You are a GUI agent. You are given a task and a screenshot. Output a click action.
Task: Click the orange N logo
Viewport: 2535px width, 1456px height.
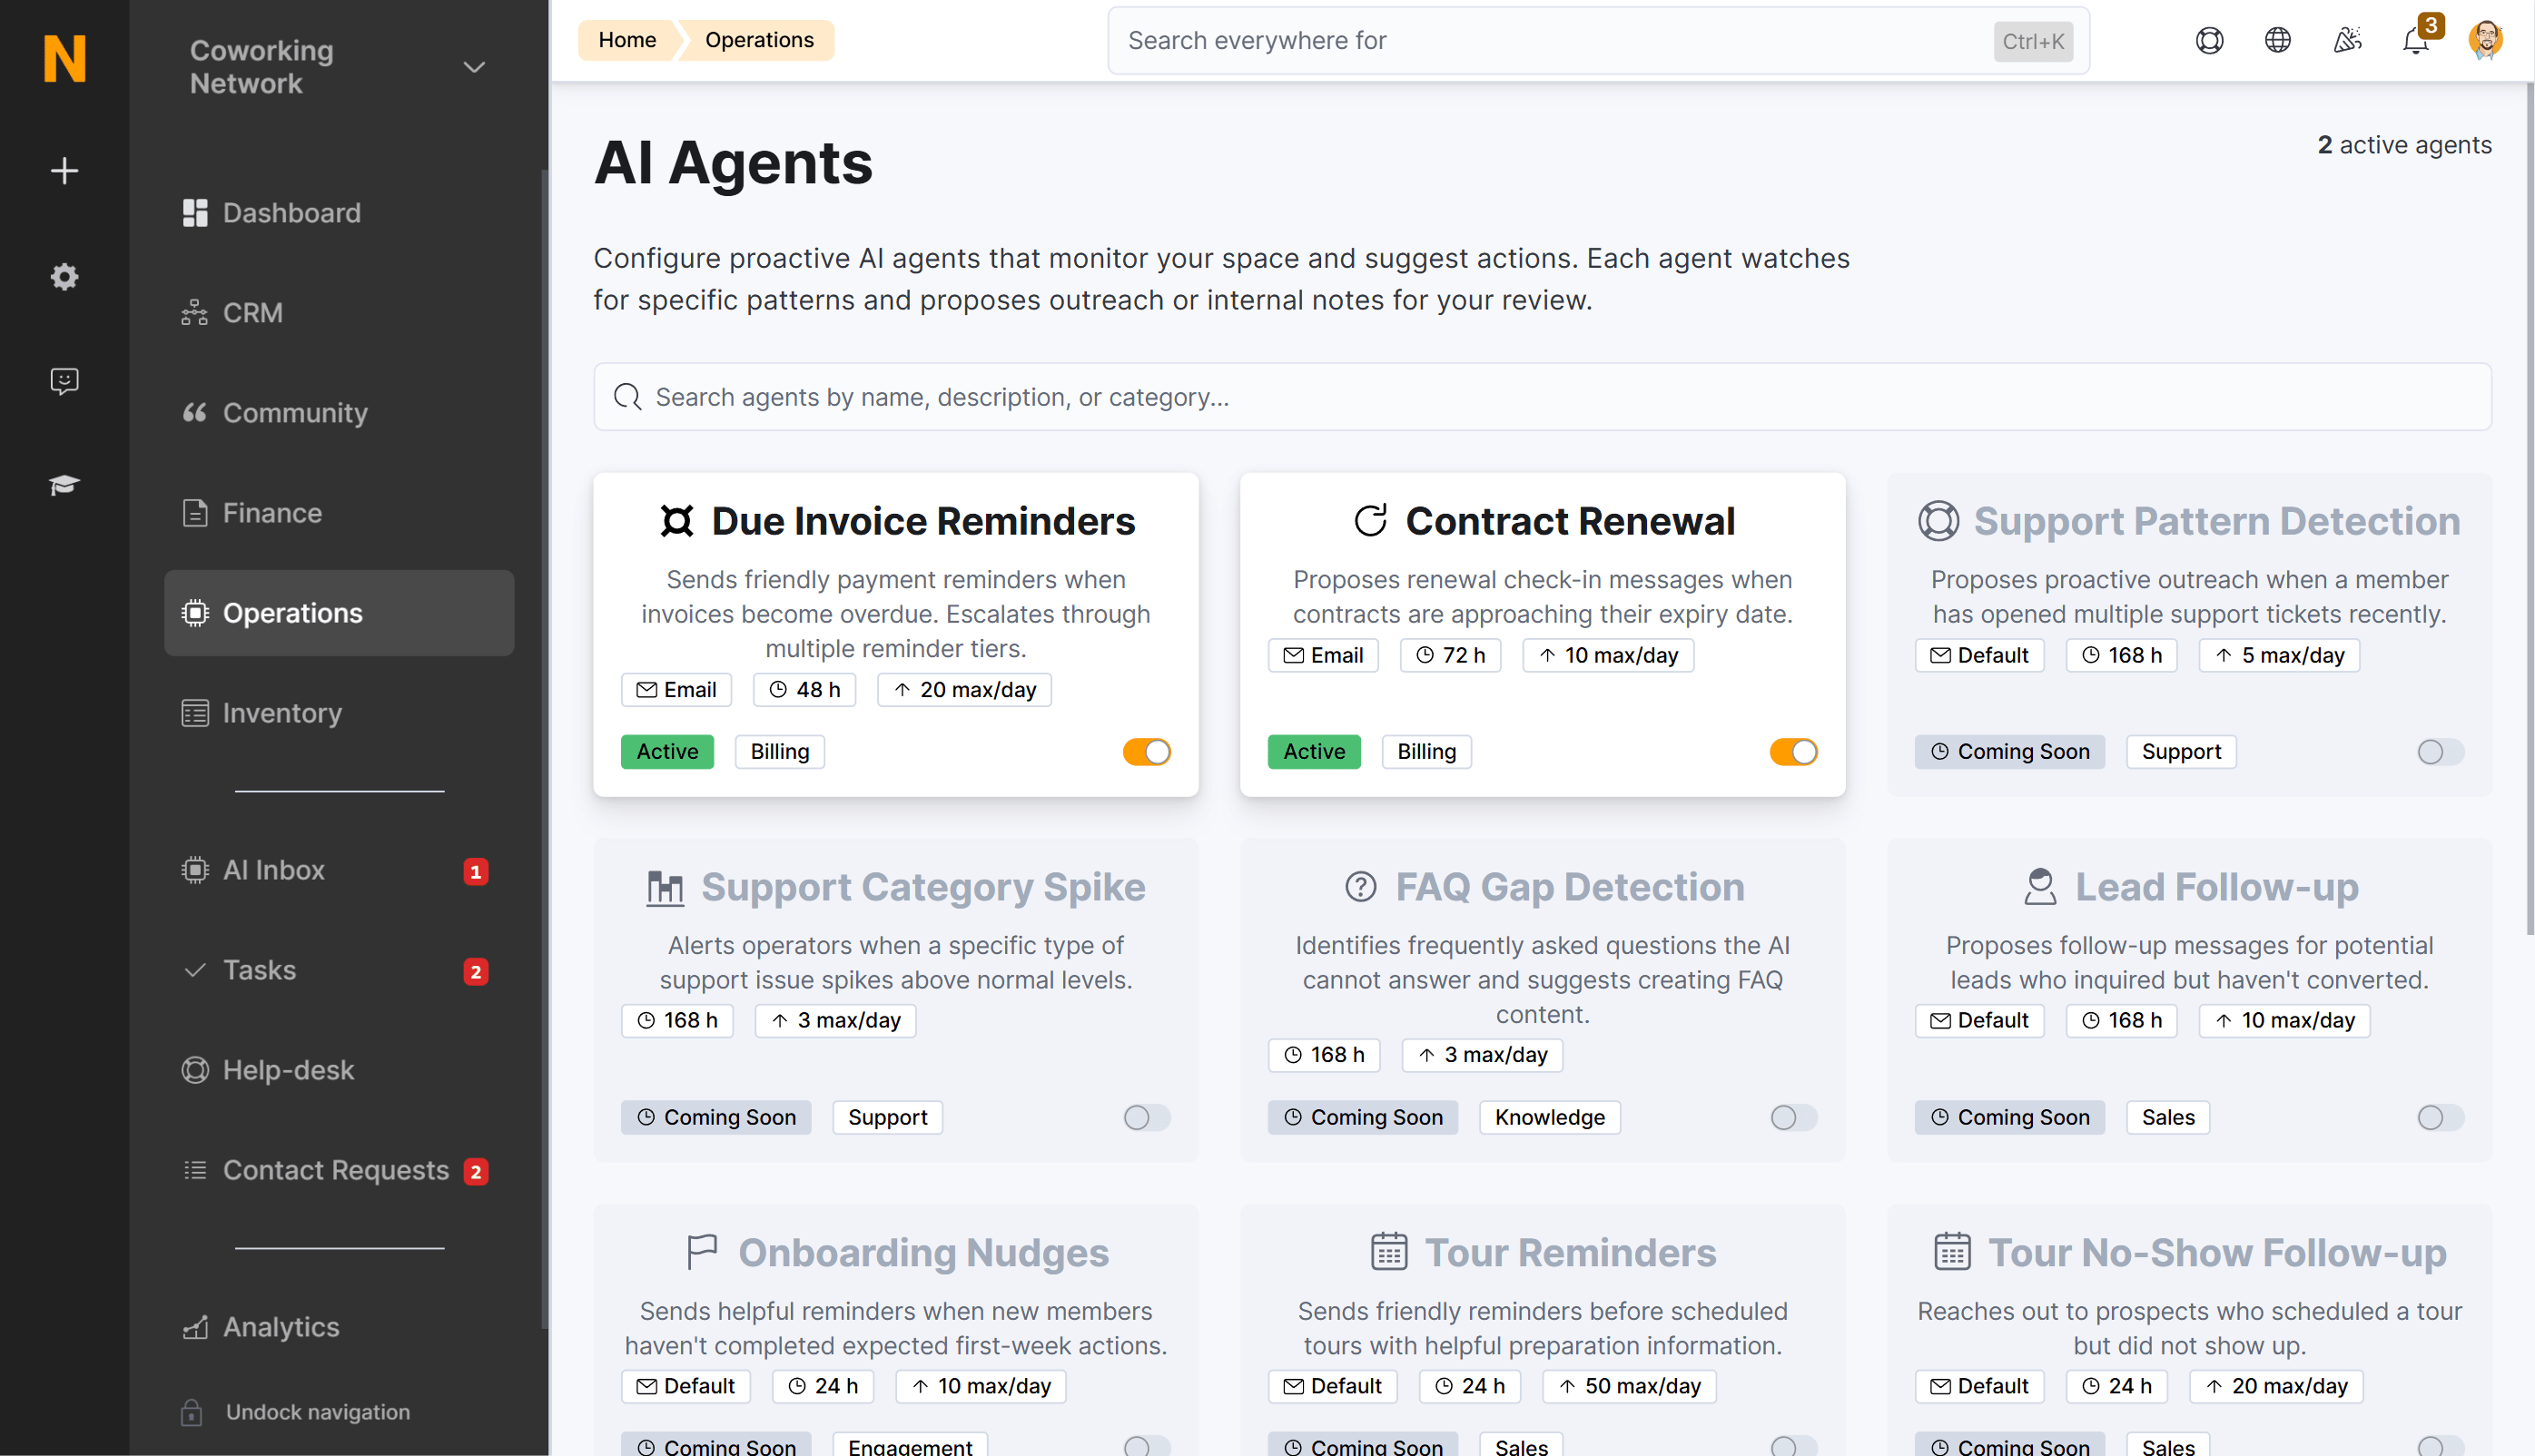(x=65, y=58)
